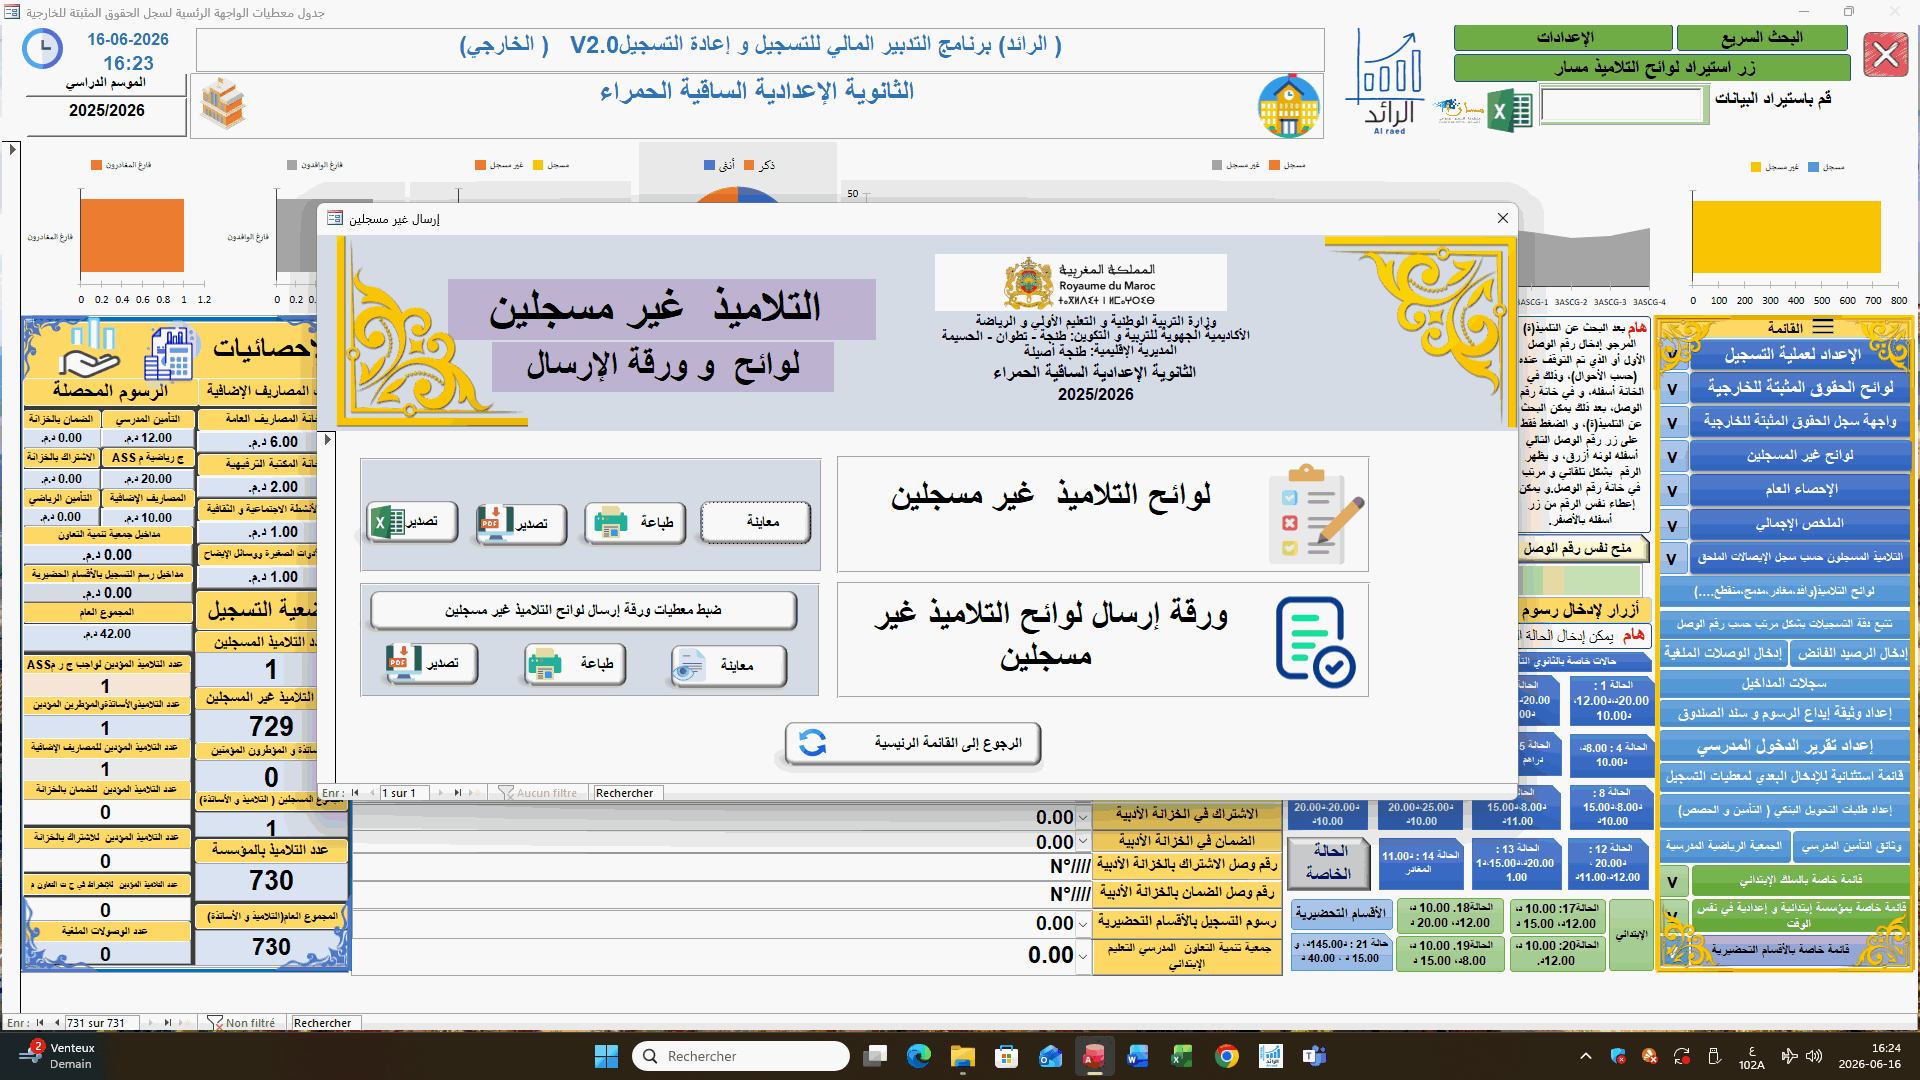This screenshot has height=1080, width=1920.
Task: Open File Explorer from the taskbar
Action: tap(962, 1056)
